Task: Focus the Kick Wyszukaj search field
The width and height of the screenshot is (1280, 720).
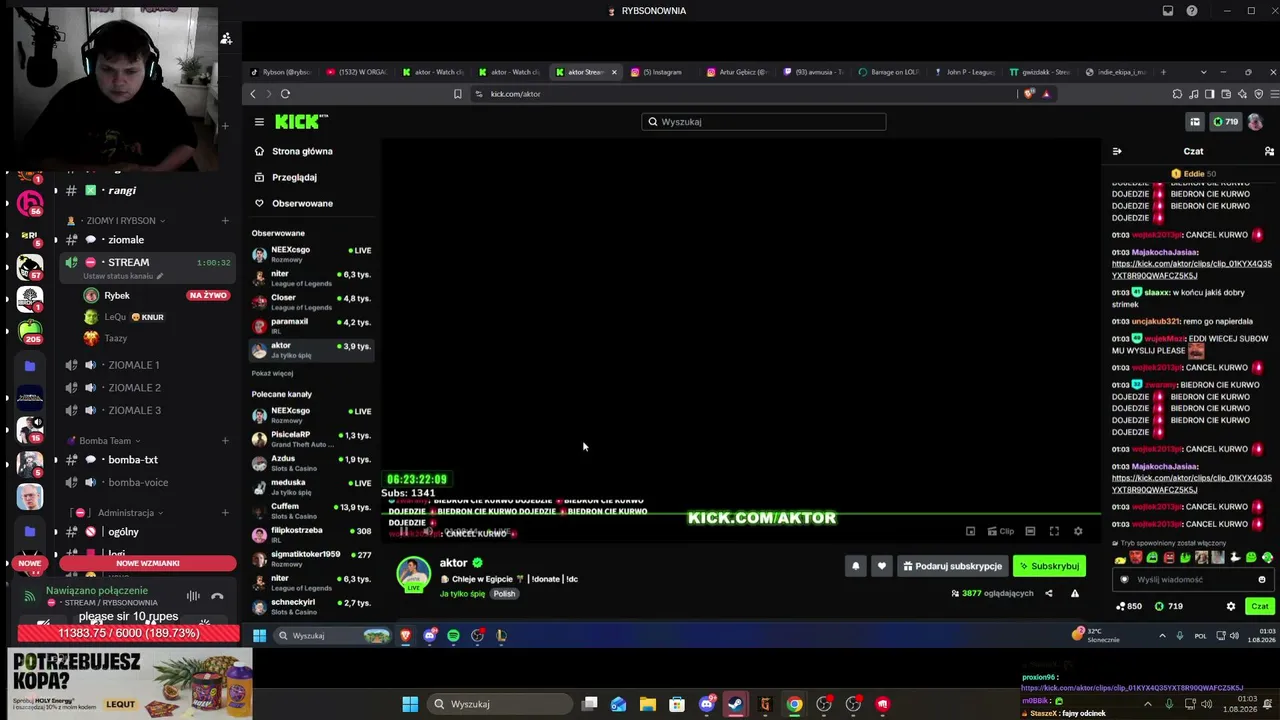Action: [x=764, y=122]
